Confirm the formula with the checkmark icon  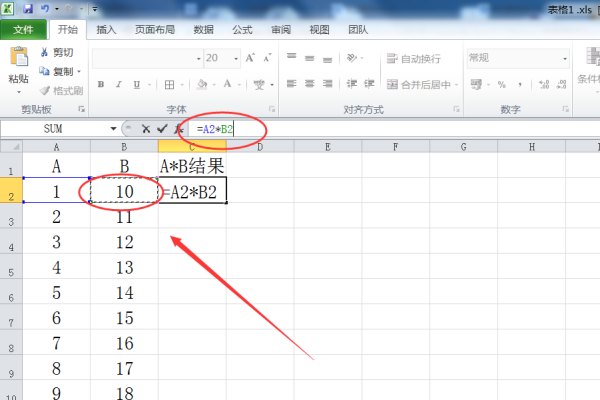tap(162, 129)
